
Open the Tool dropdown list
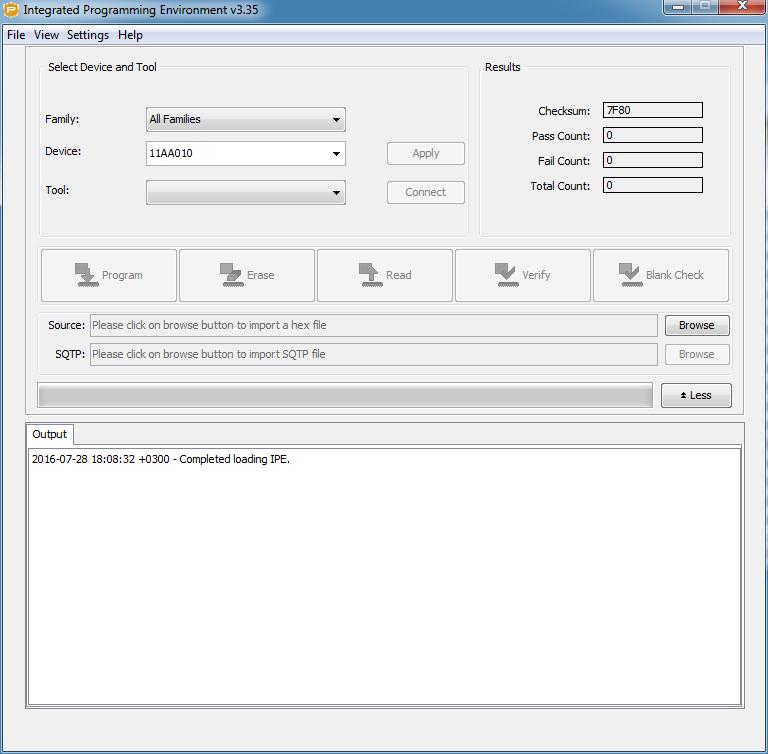pos(245,193)
